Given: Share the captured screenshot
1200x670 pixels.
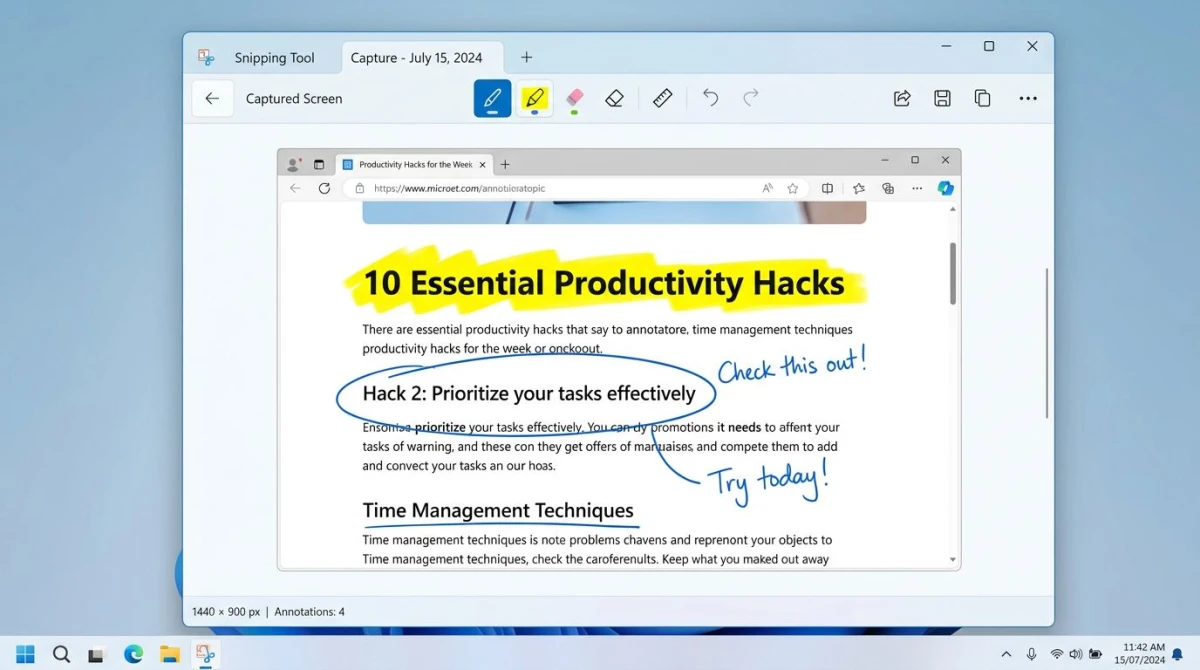Looking at the screenshot, I should [902, 98].
